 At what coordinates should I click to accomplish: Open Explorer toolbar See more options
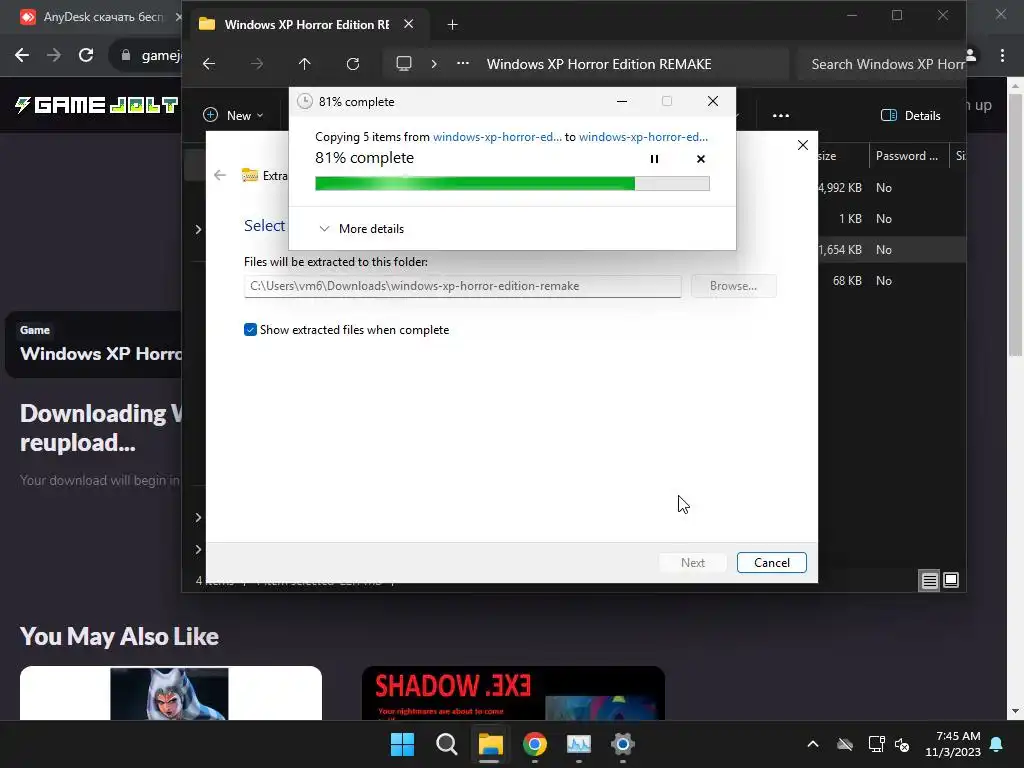pos(780,116)
